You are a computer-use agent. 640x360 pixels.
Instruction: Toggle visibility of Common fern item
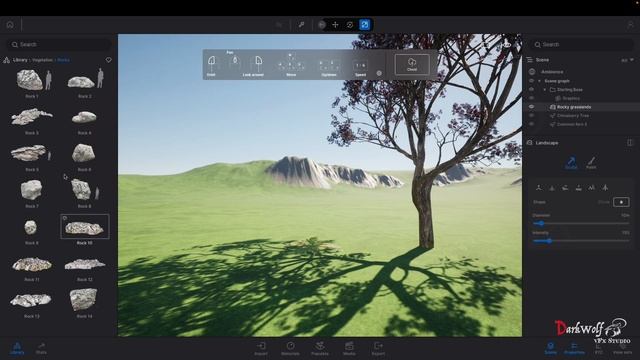pos(531,124)
